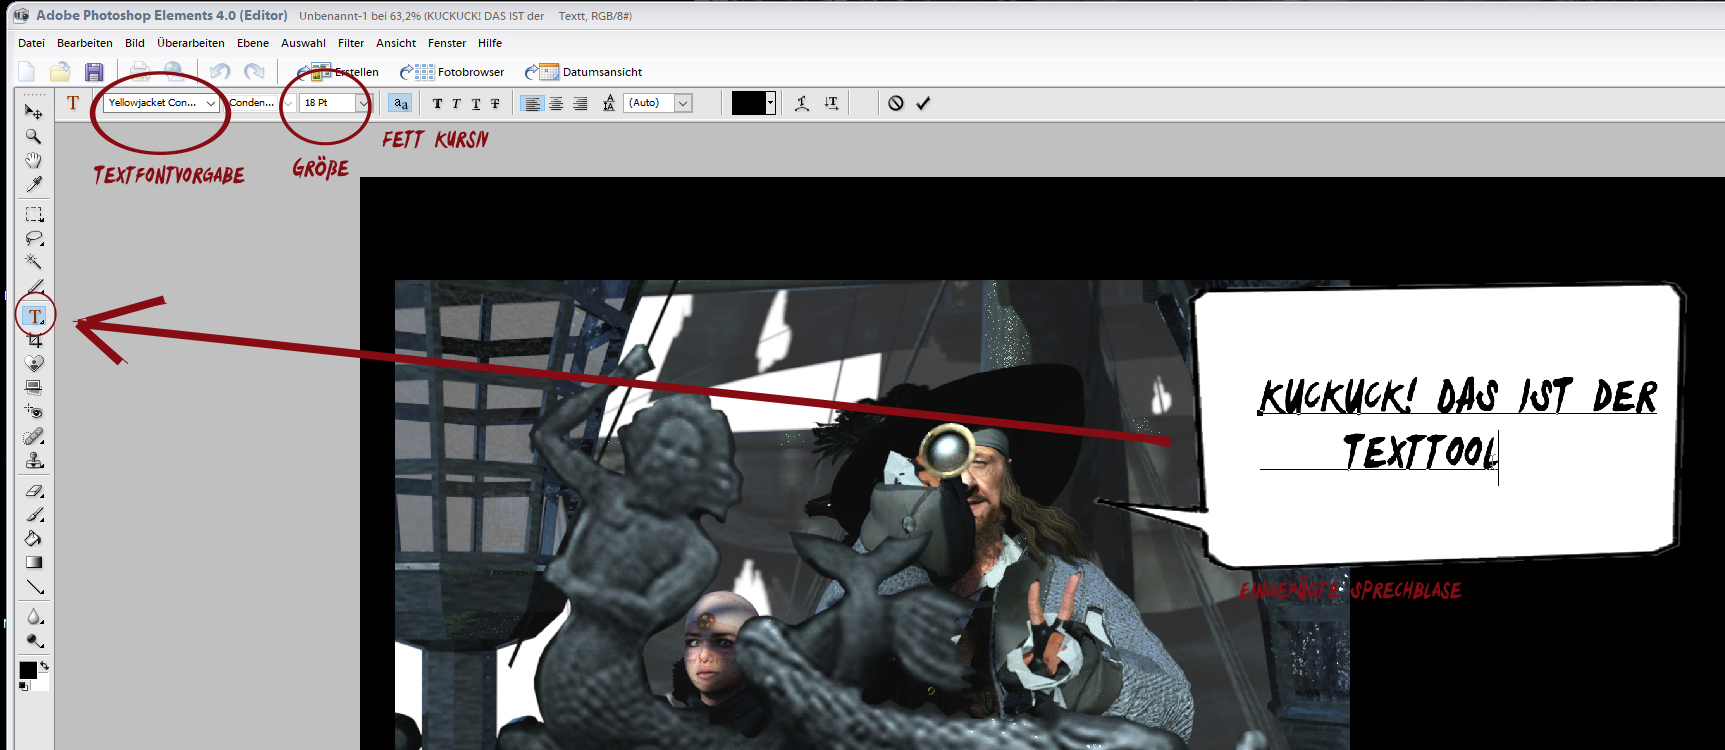Toggle faux italic text style
The width and height of the screenshot is (1725, 750).
[456, 103]
